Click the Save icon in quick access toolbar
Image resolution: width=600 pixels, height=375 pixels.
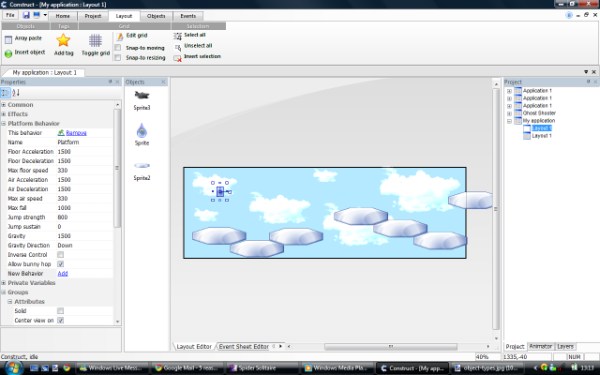(26, 15)
